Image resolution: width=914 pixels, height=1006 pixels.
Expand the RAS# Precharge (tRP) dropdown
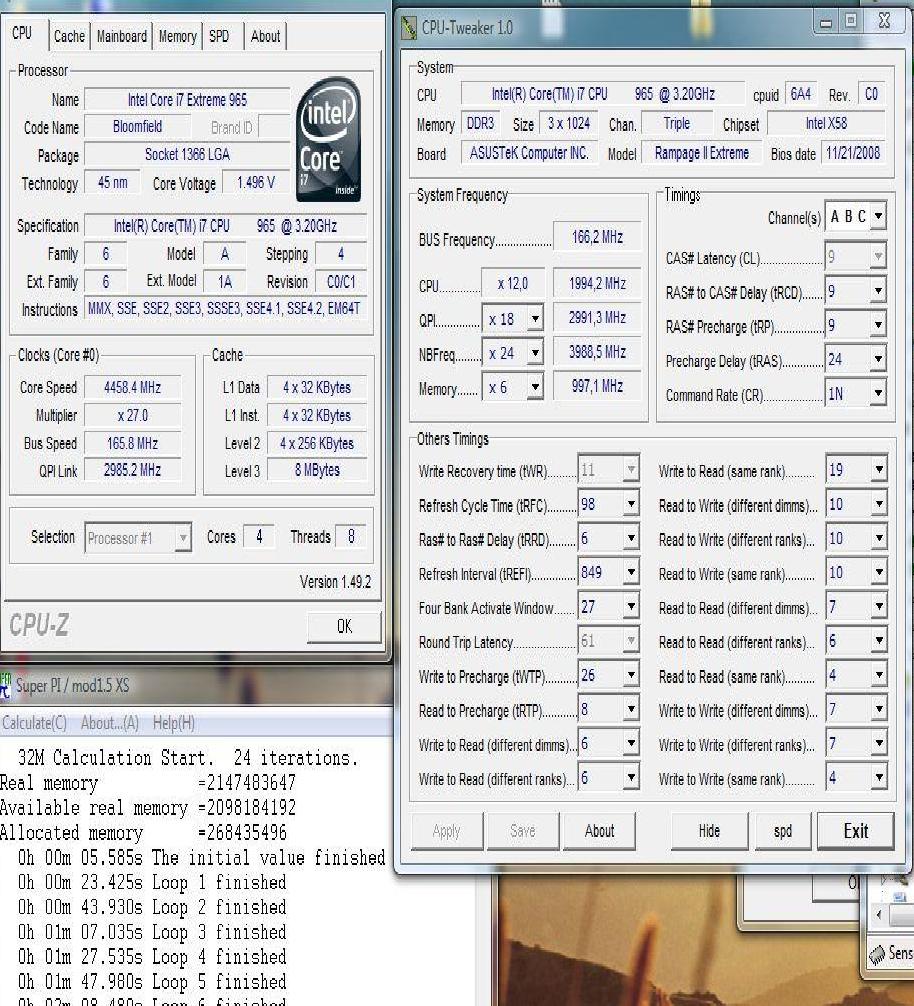tap(878, 326)
